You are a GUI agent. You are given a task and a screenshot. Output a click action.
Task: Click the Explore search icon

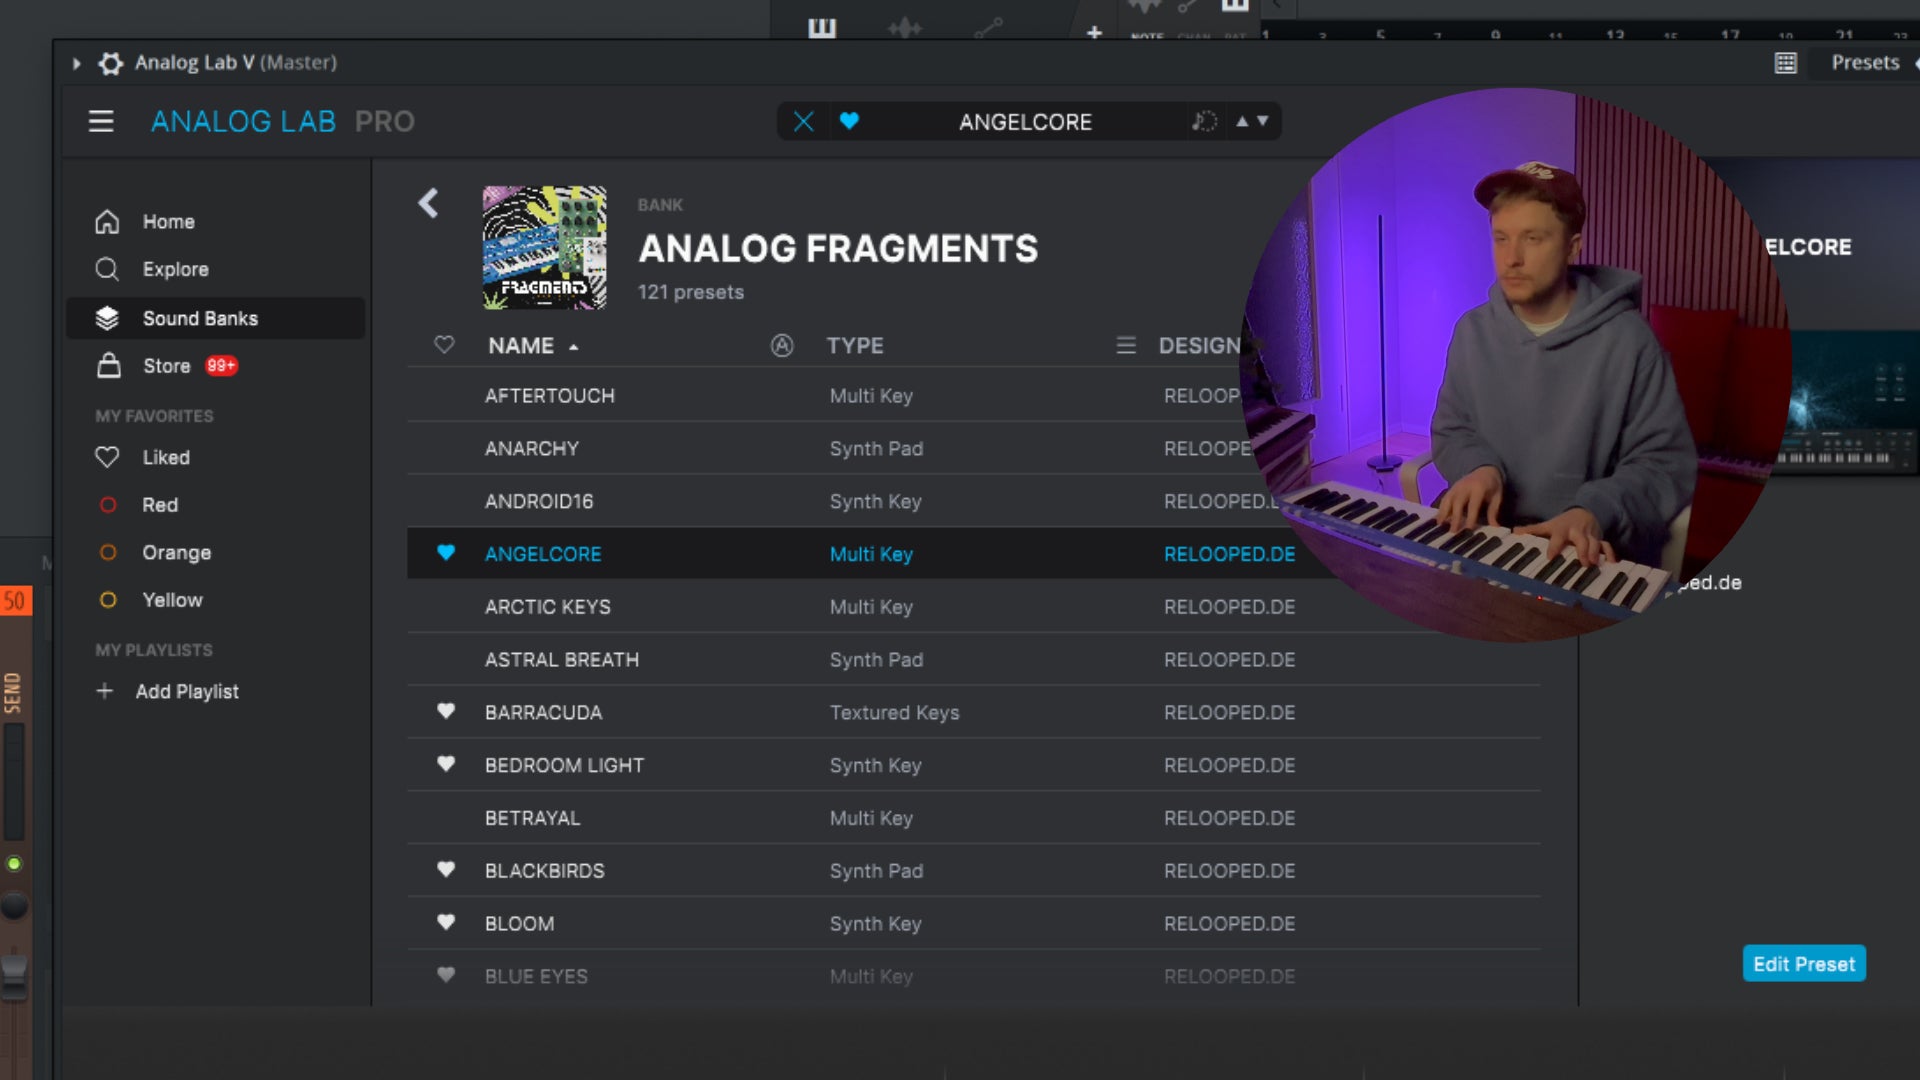107,269
